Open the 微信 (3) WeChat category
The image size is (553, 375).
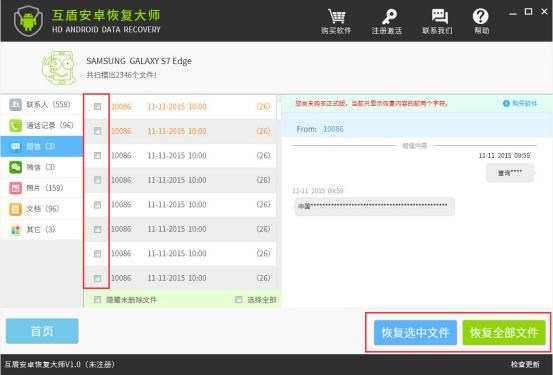coord(42,167)
